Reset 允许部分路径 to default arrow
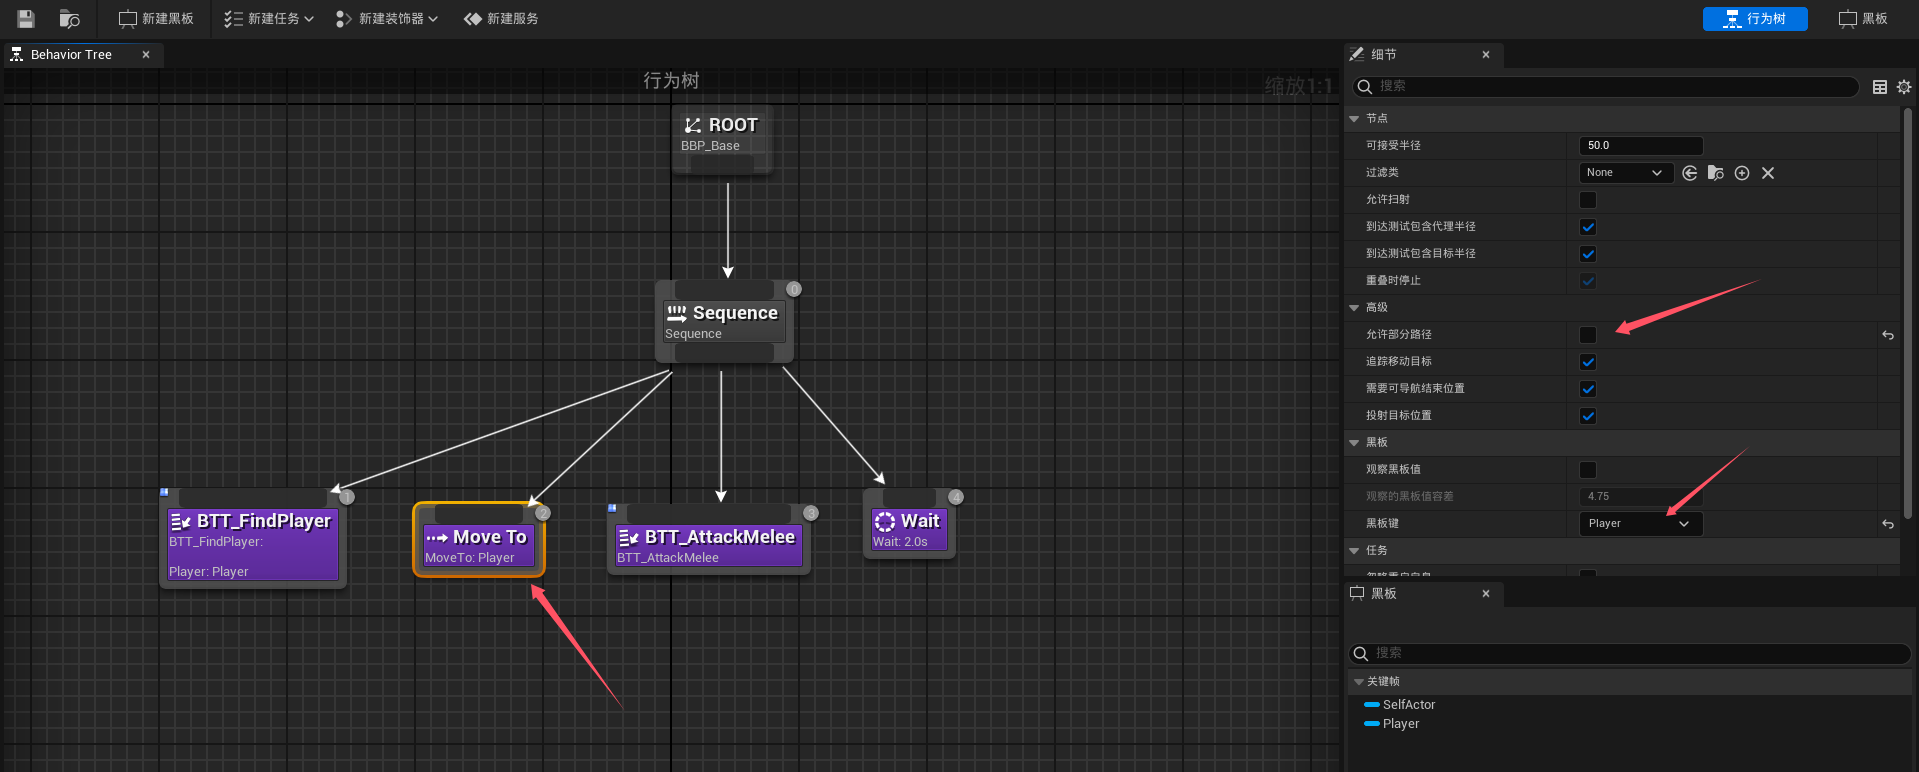1919x772 pixels. coord(1888,335)
